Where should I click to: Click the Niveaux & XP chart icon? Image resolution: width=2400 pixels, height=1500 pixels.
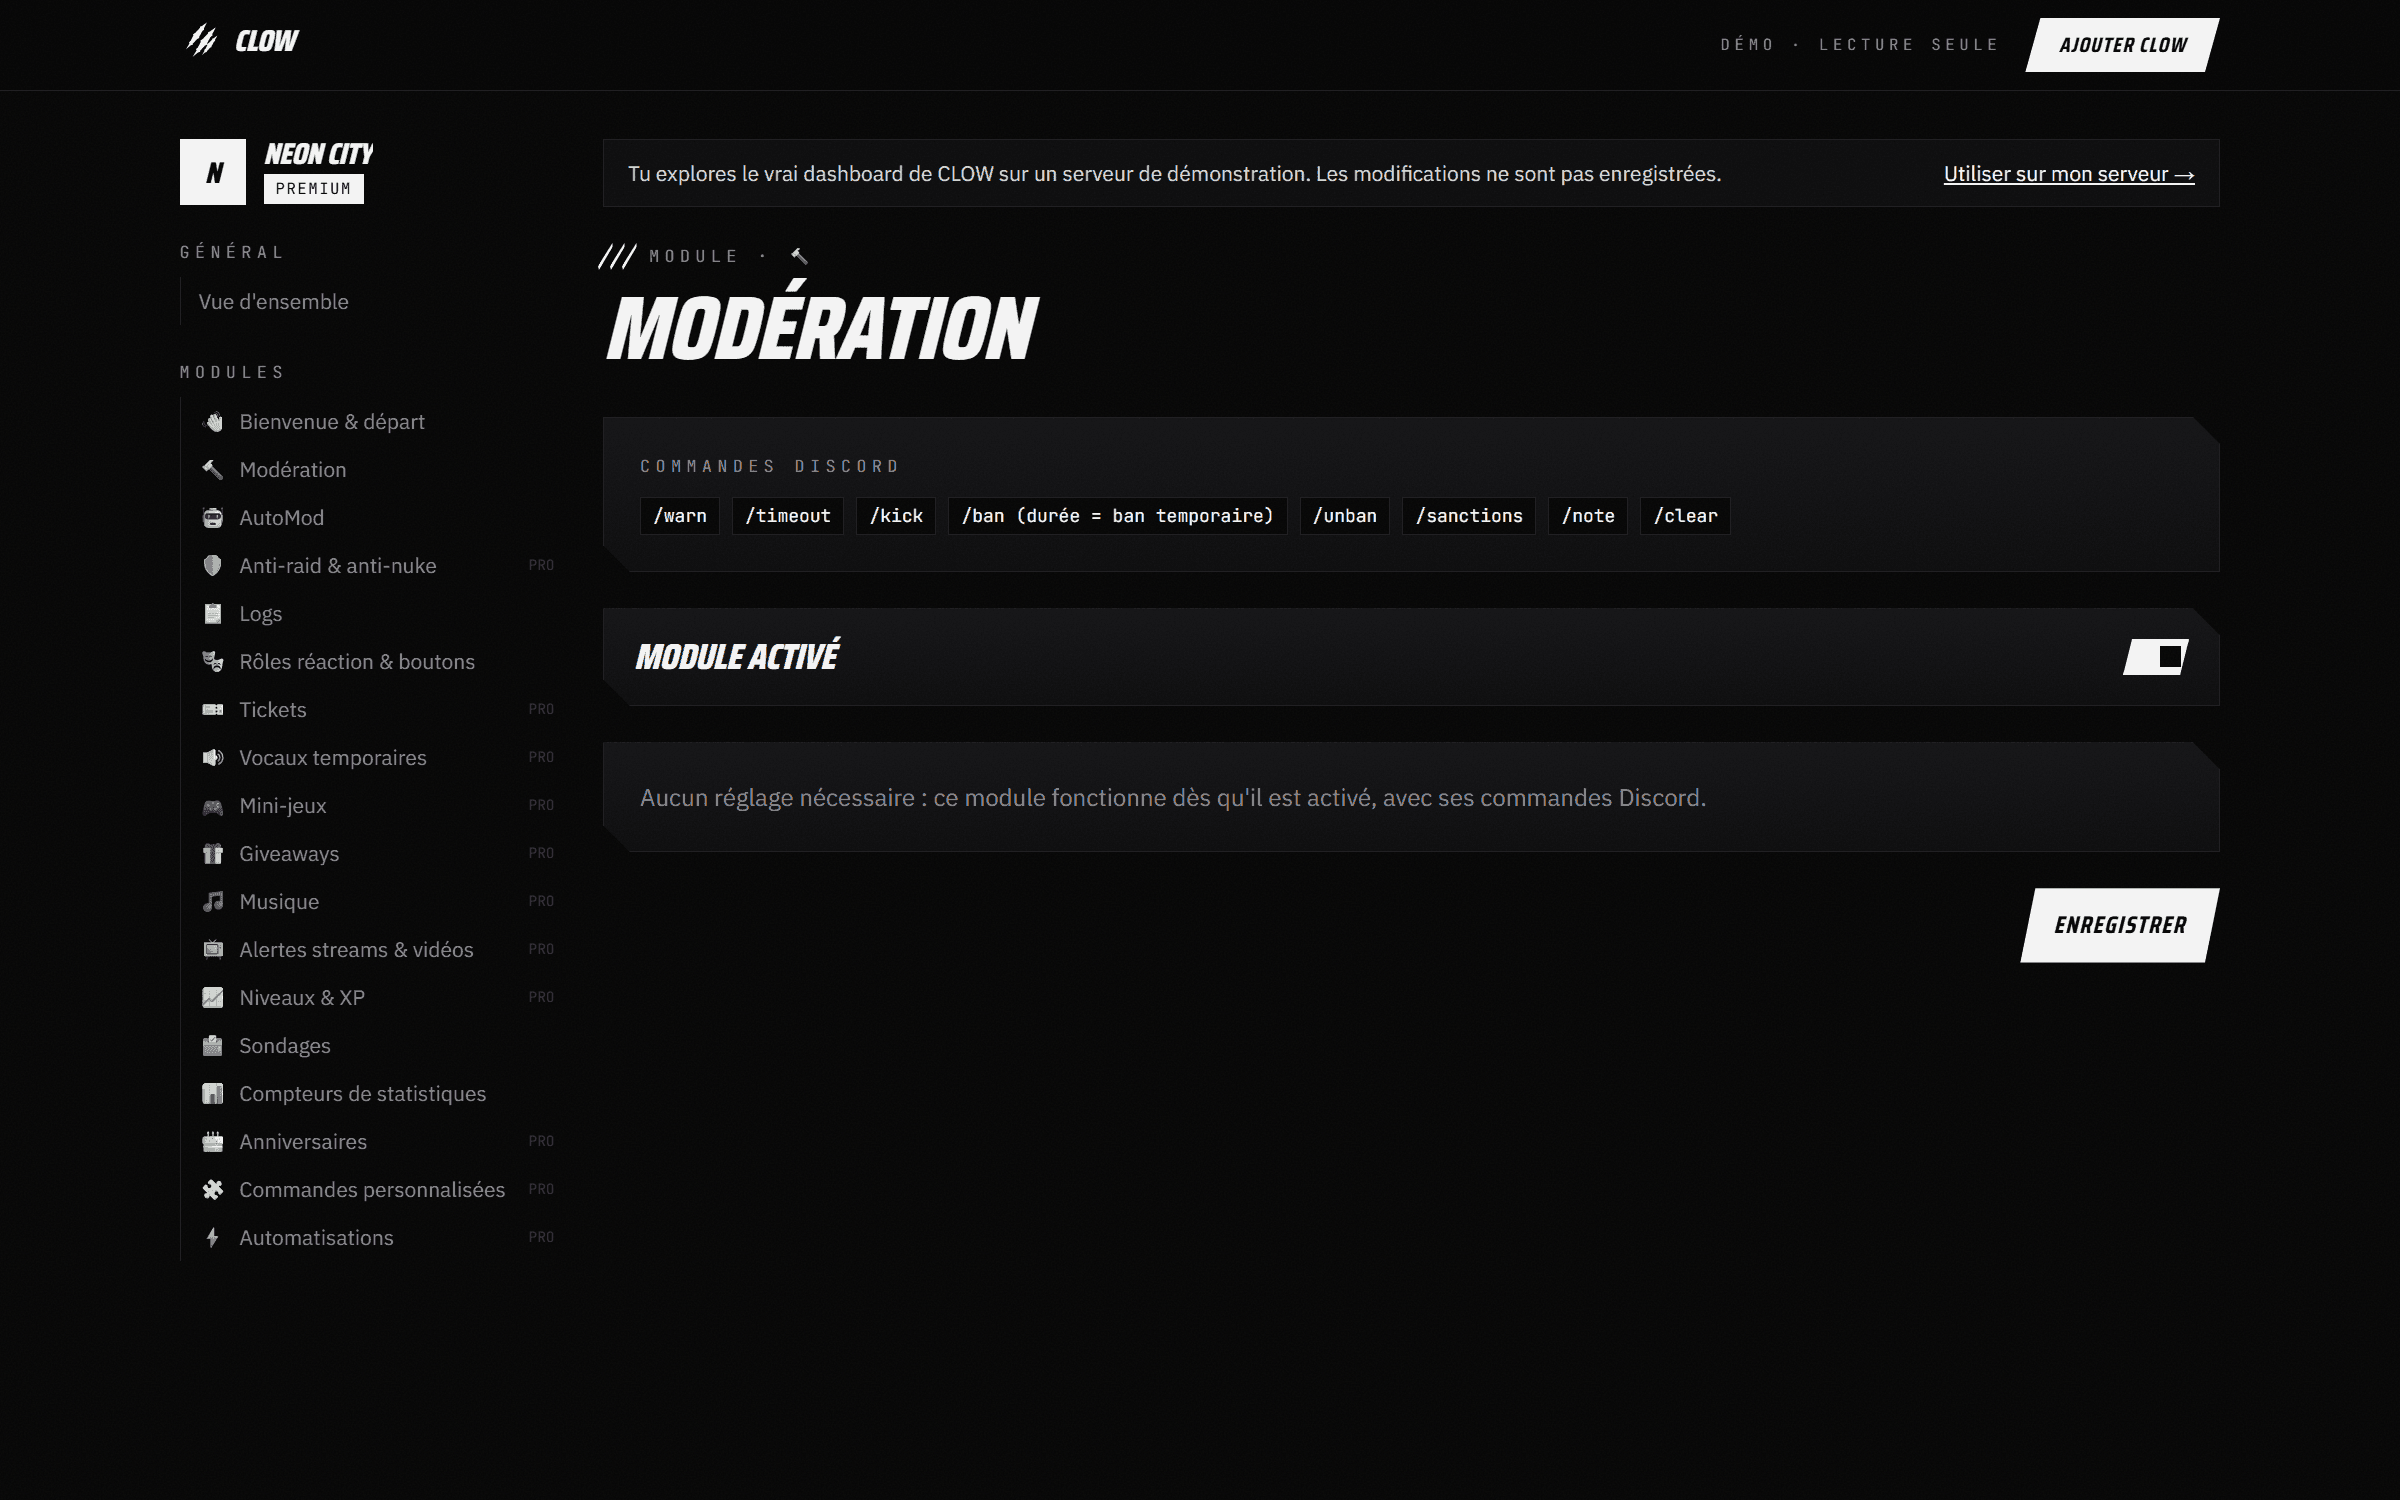212,998
